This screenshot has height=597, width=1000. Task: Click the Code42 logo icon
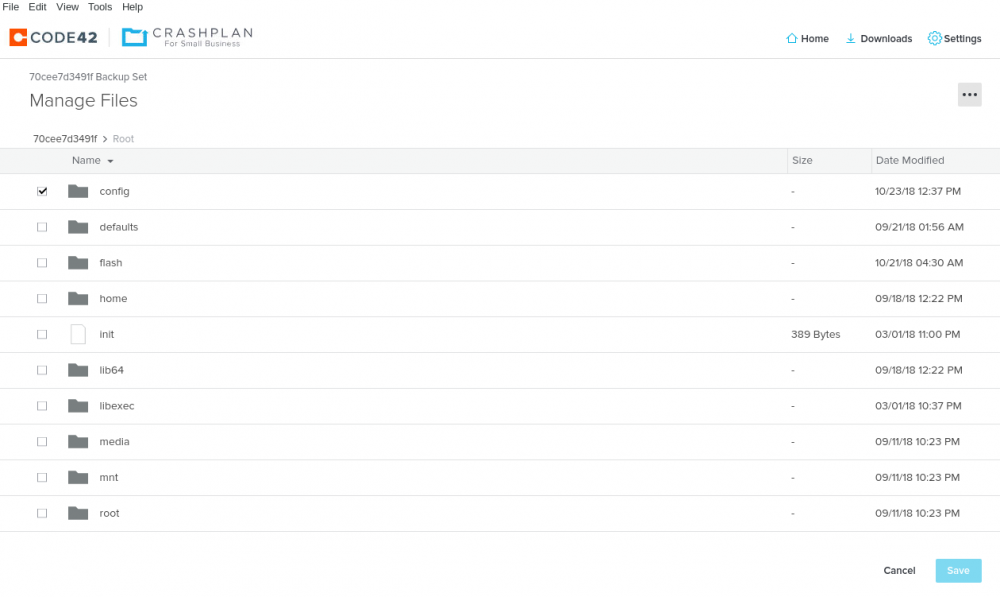[x=18, y=38]
